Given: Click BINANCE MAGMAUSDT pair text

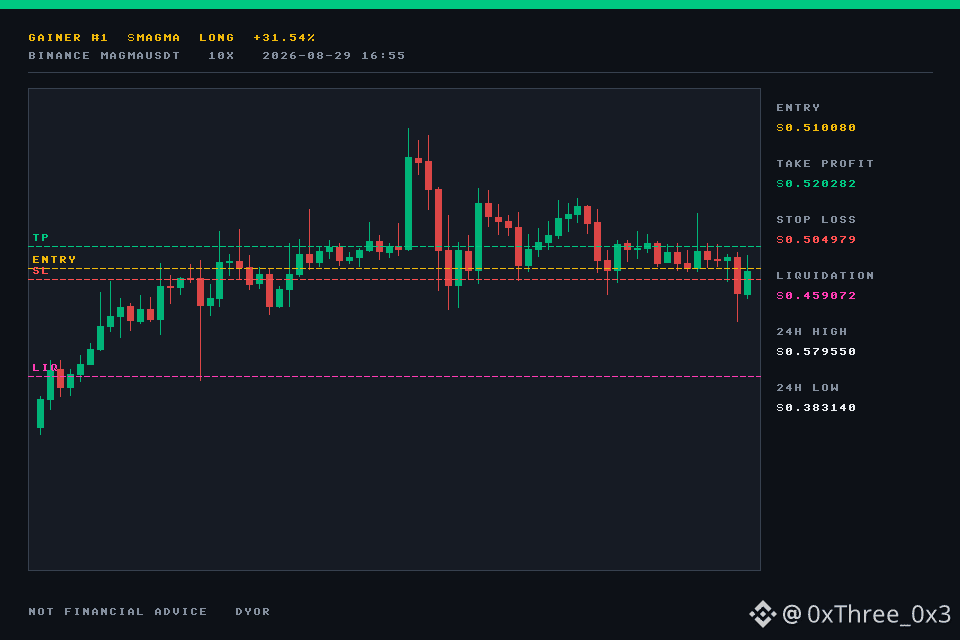Looking at the screenshot, I should click(x=104, y=56).
